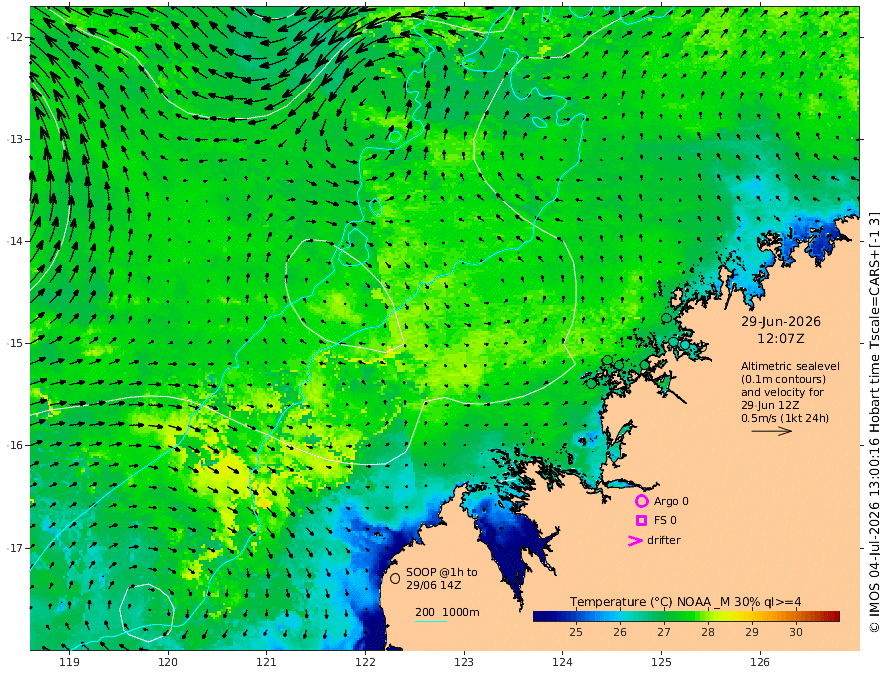Click the '200 1000m' isobath legend label
880x680 pixels.
click(447, 612)
